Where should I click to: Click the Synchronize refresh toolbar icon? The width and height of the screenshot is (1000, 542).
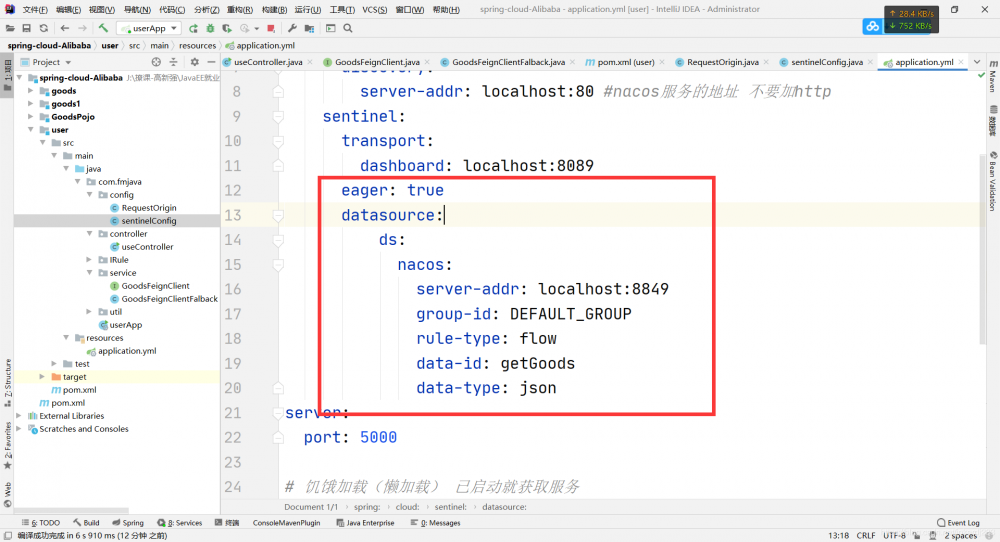pyautogui.click(x=43, y=28)
